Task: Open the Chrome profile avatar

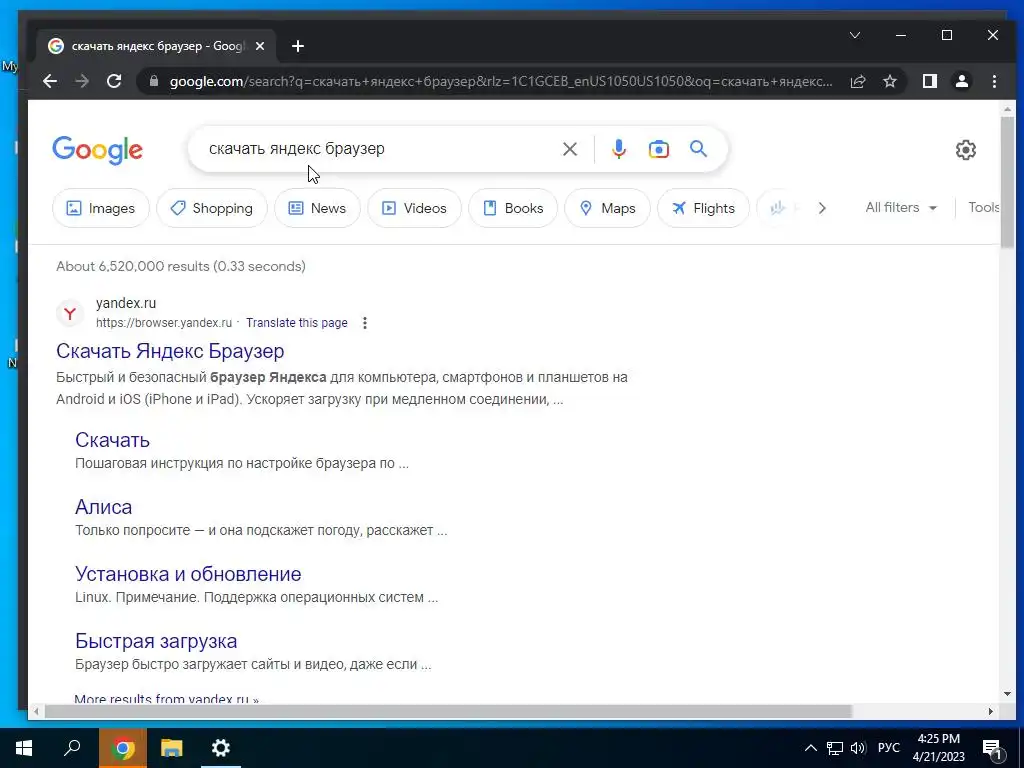Action: pos(961,81)
